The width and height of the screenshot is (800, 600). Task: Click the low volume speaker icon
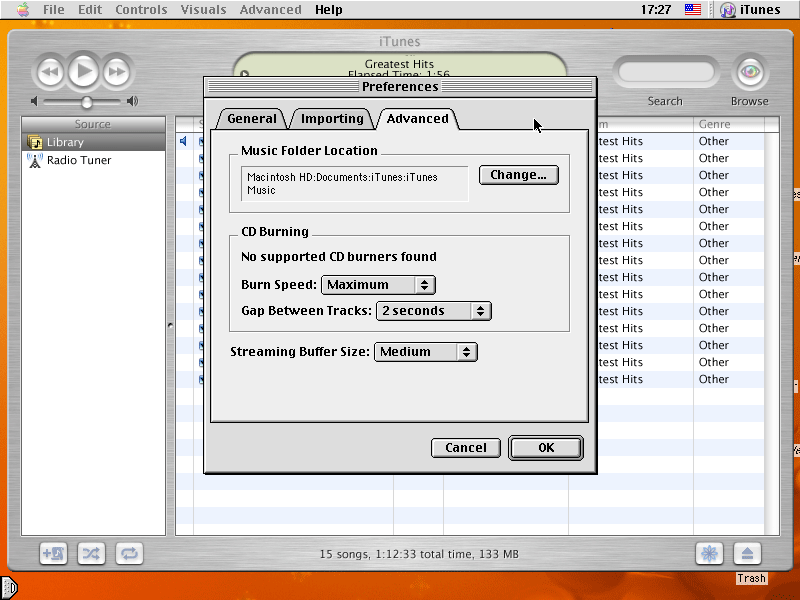34,101
